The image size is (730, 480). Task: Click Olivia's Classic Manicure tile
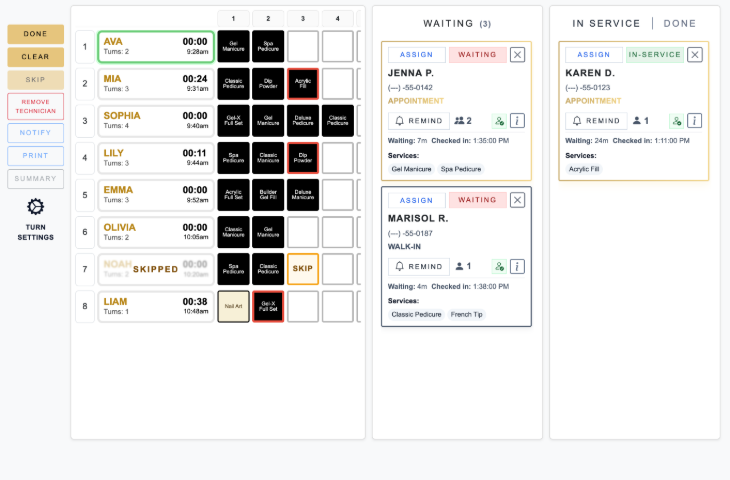[x=233, y=232]
